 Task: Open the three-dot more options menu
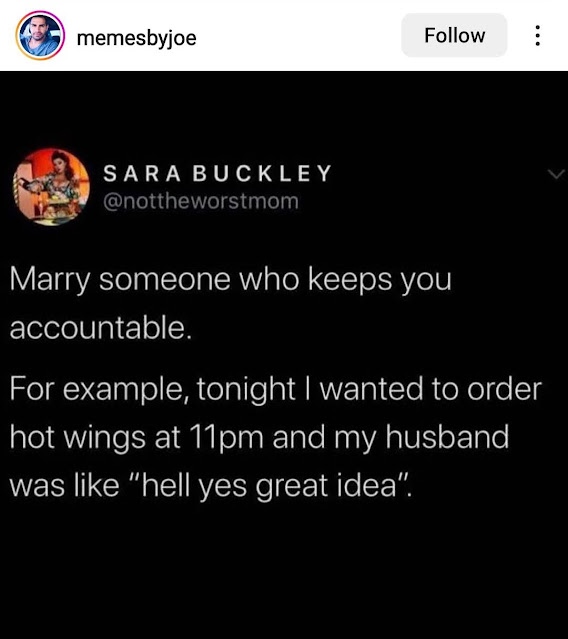538,35
